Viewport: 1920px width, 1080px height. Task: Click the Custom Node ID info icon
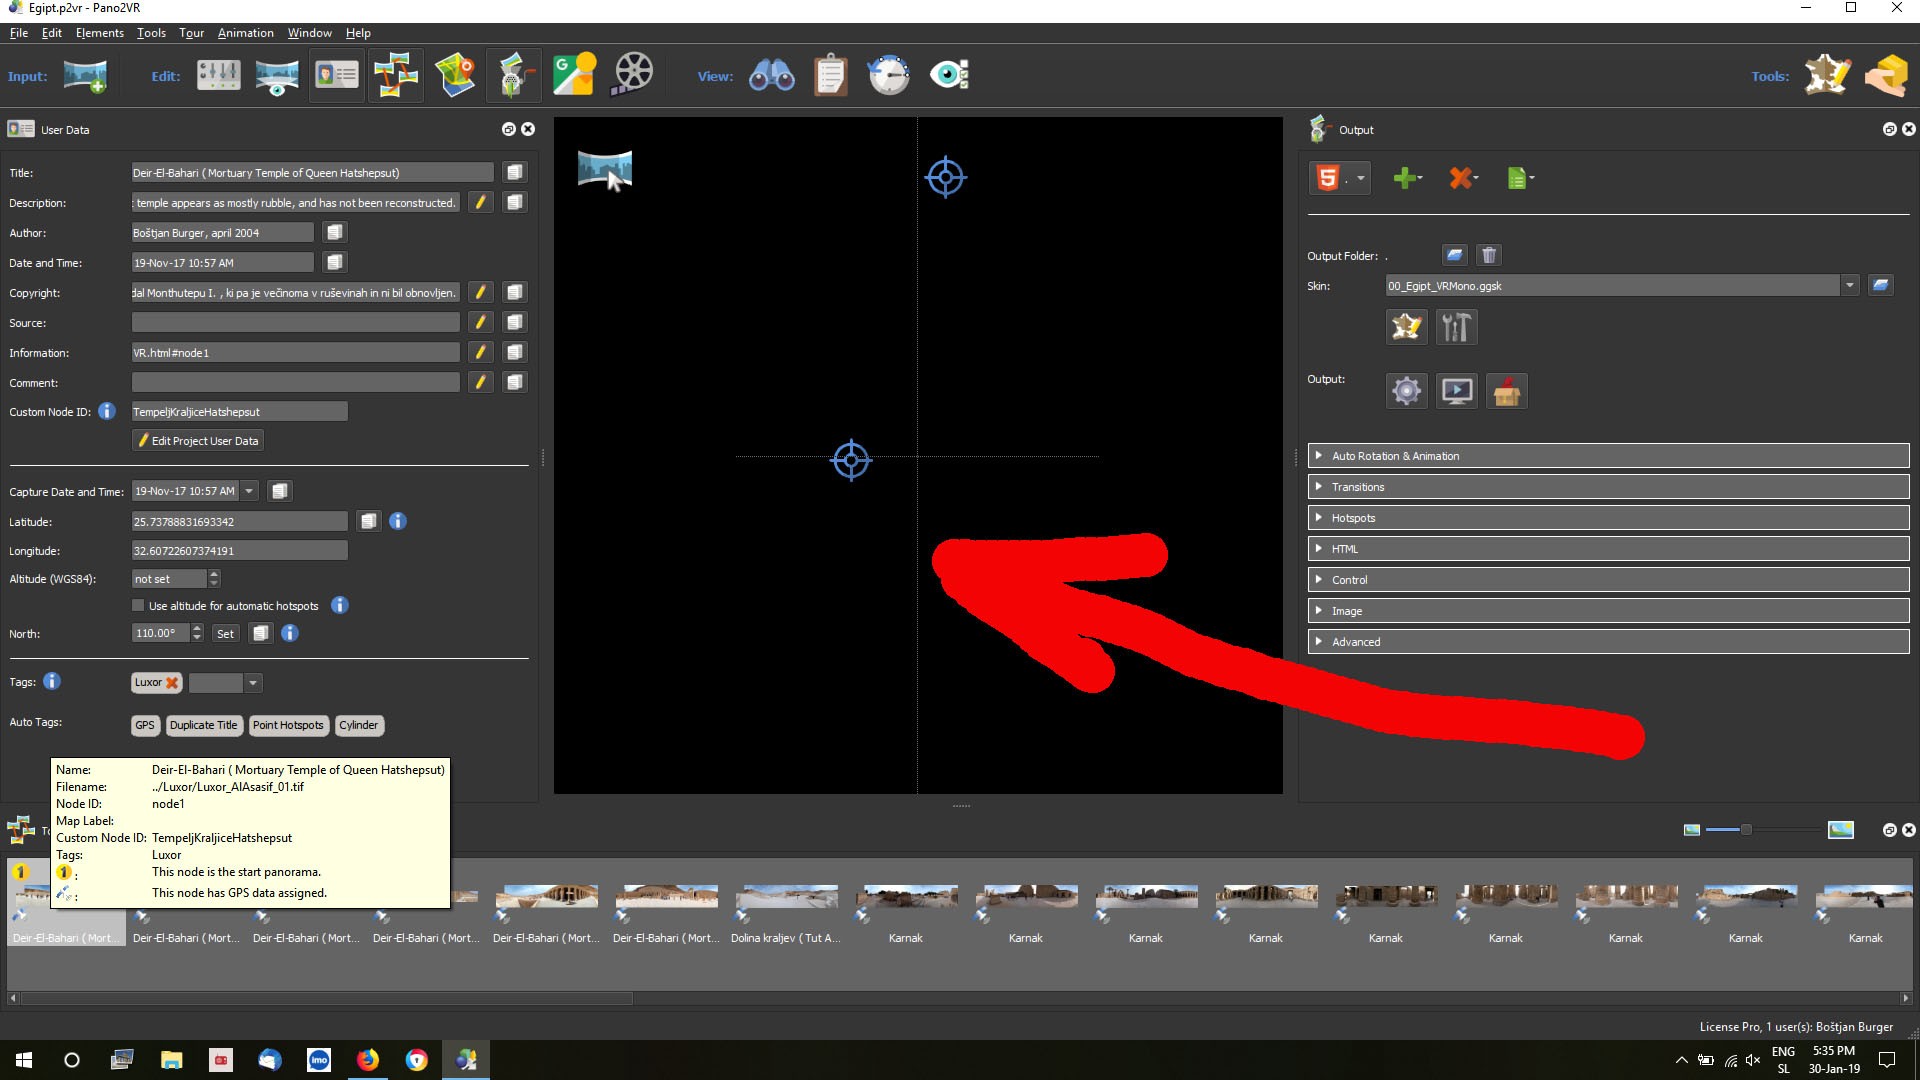(107, 411)
